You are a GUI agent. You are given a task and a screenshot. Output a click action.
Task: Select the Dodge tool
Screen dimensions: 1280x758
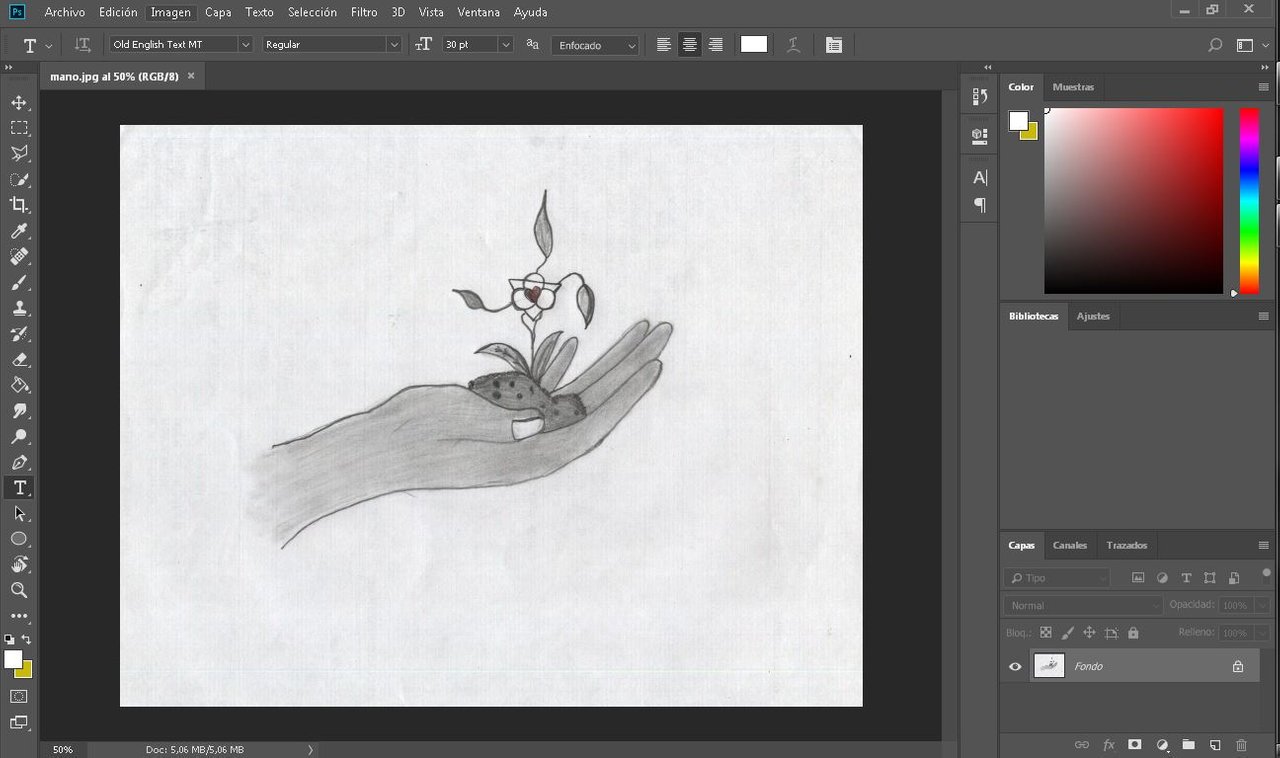point(19,436)
